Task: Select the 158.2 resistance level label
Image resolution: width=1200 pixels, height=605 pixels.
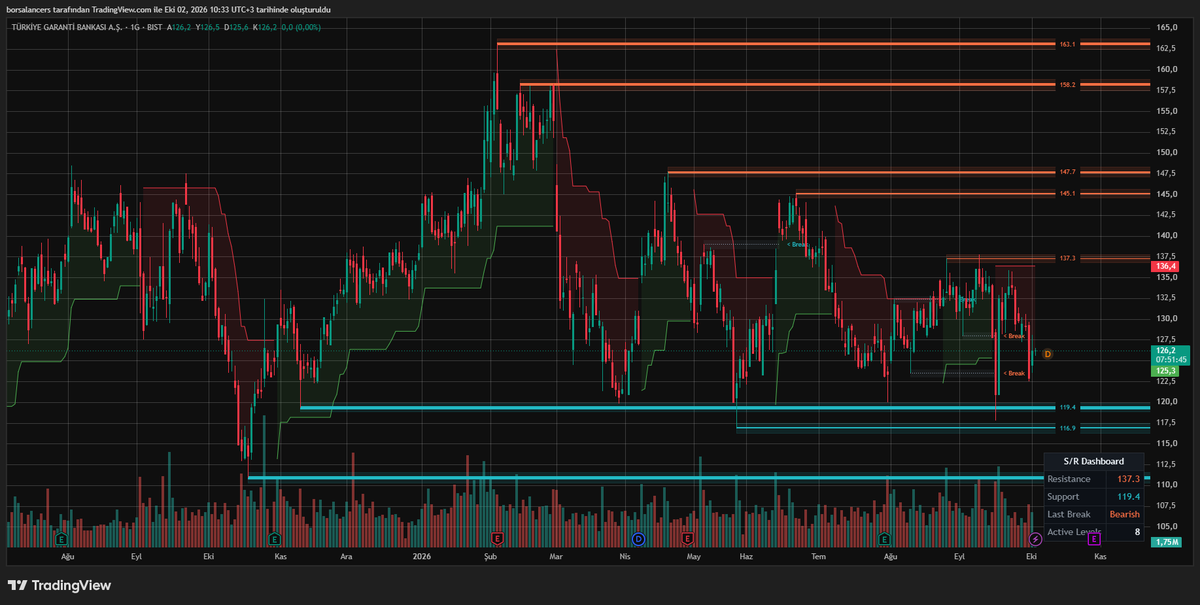Action: pos(1067,85)
